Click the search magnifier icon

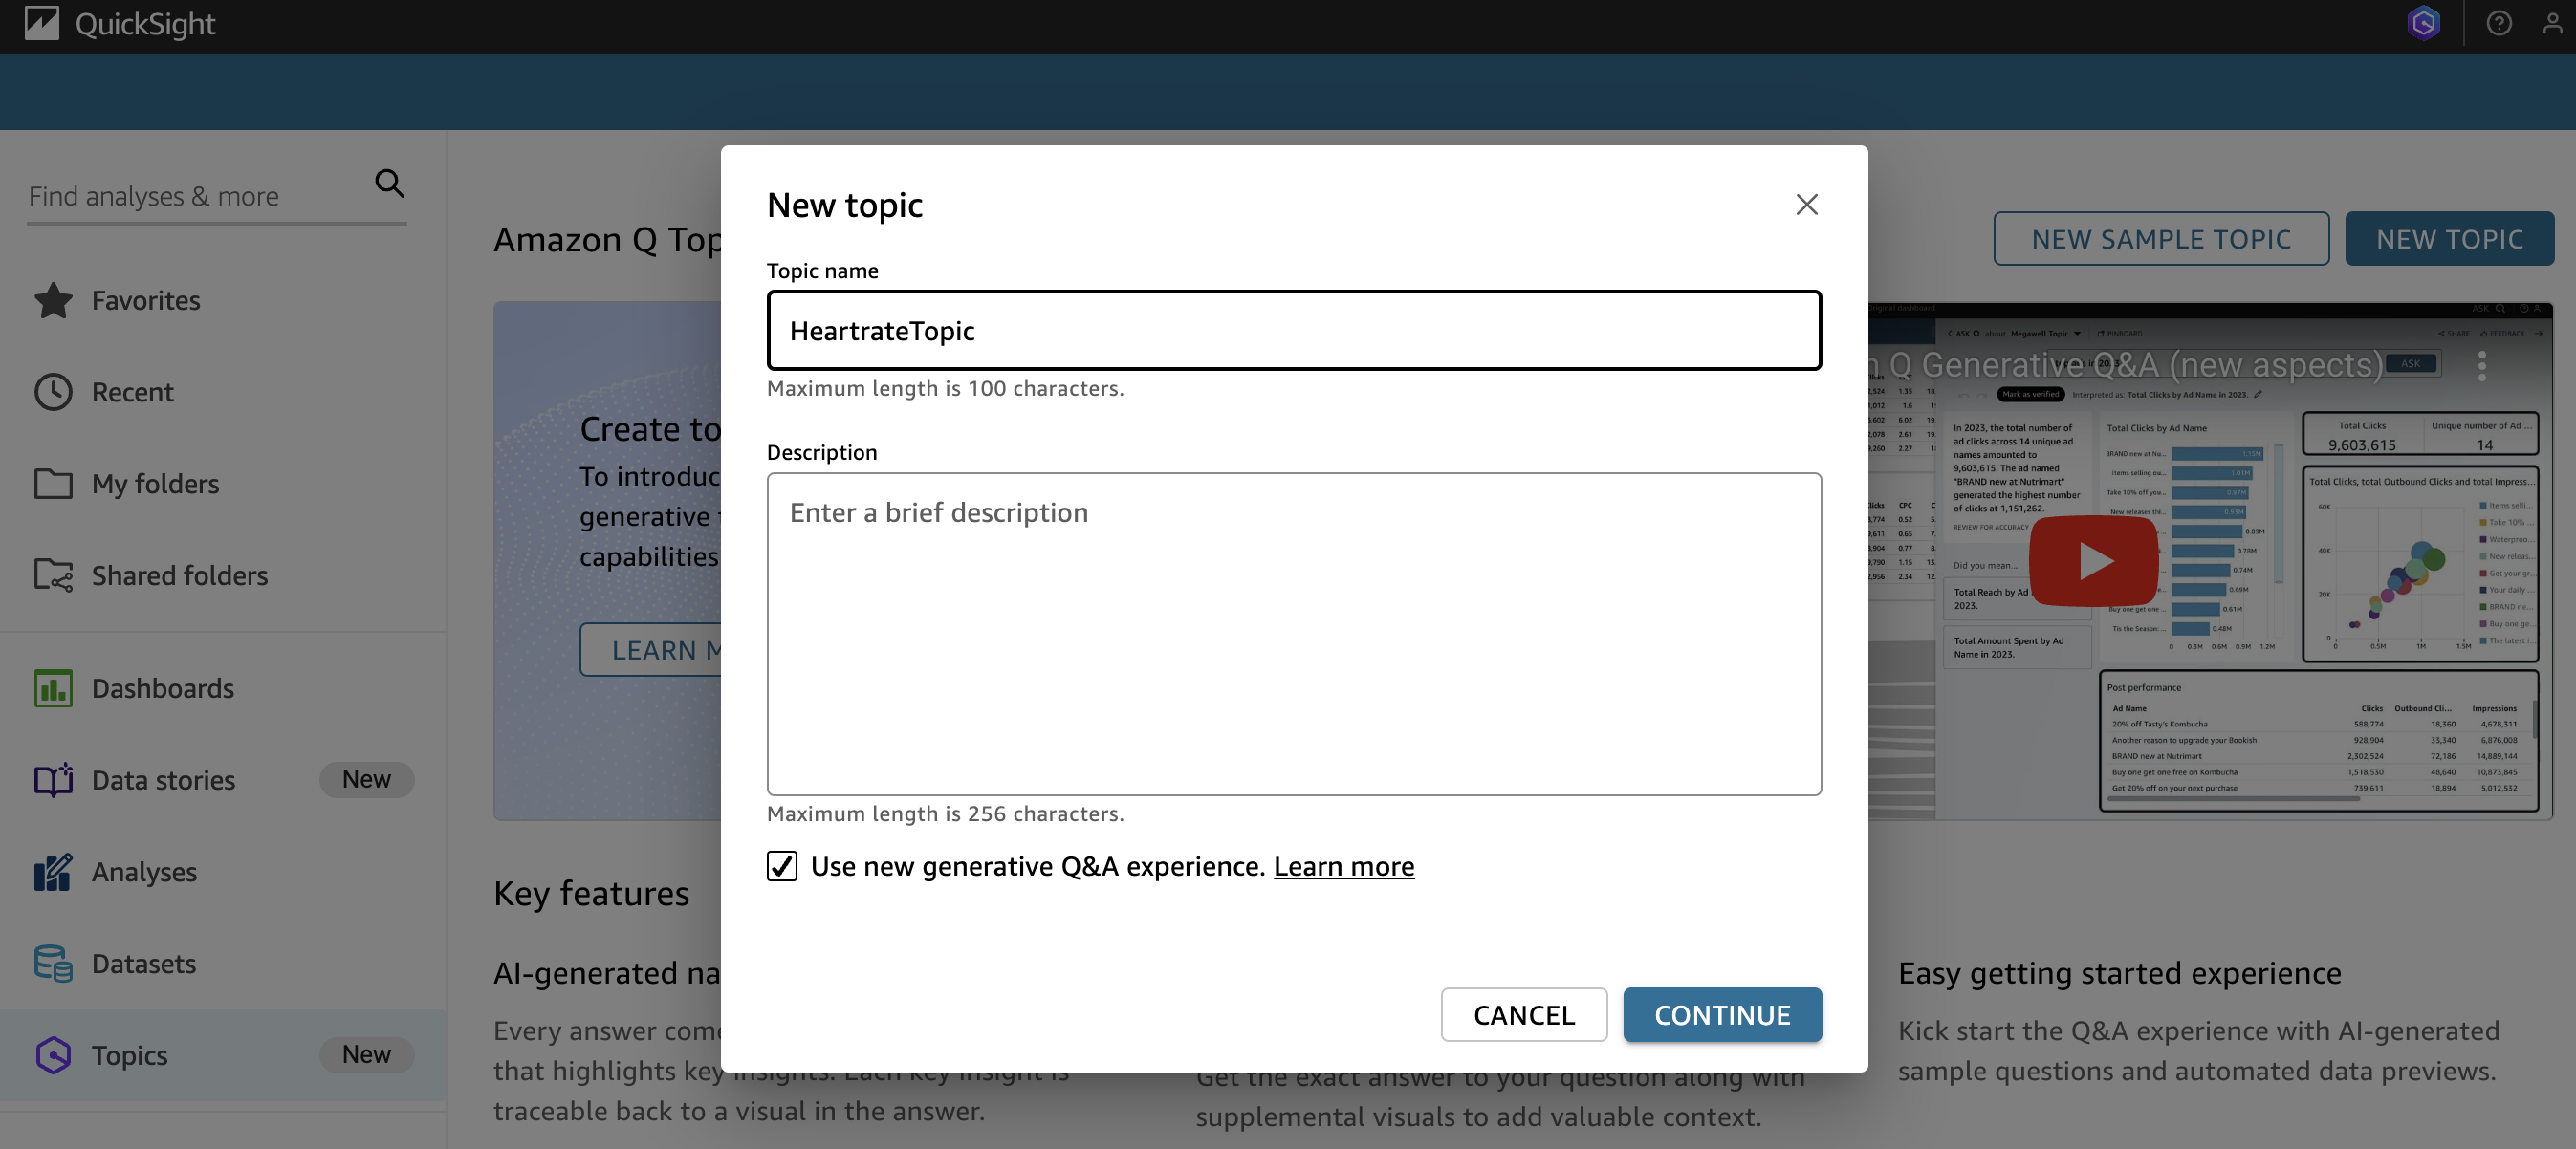(x=389, y=183)
